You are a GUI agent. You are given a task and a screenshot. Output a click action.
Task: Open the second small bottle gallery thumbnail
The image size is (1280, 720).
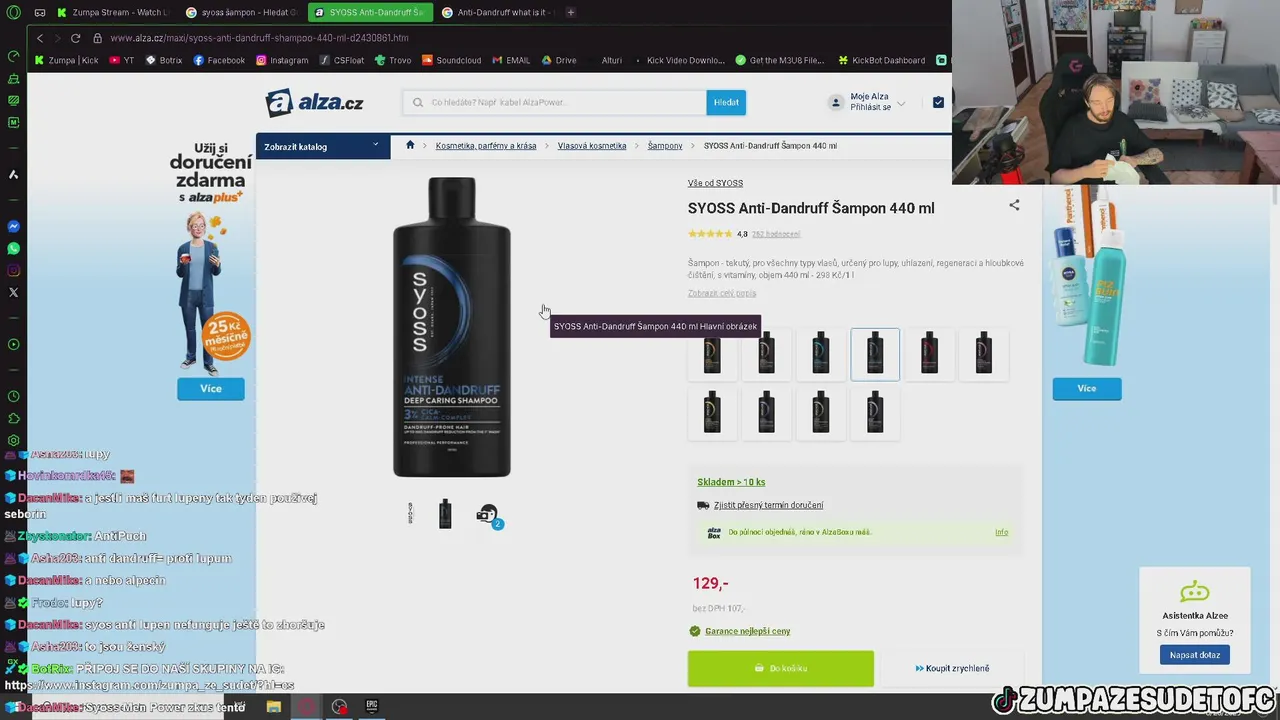[445, 514]
